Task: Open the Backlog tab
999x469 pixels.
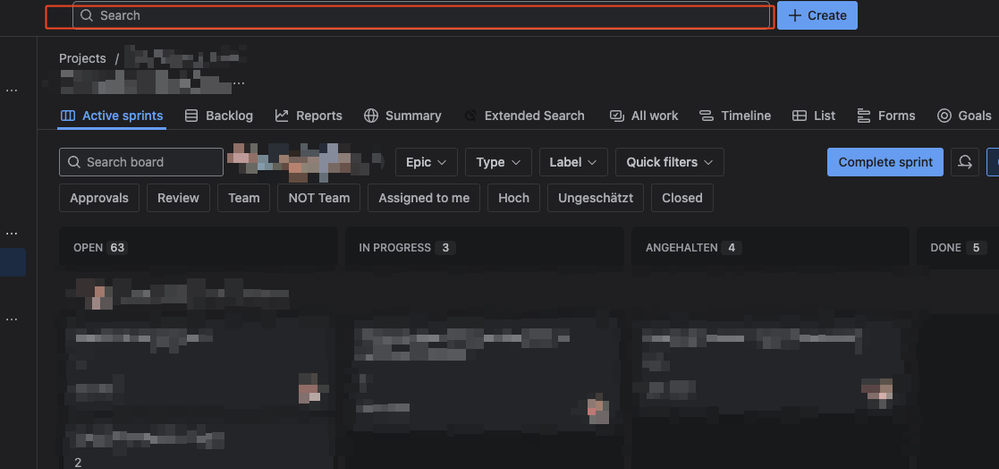Action: [x=219, y=115]
